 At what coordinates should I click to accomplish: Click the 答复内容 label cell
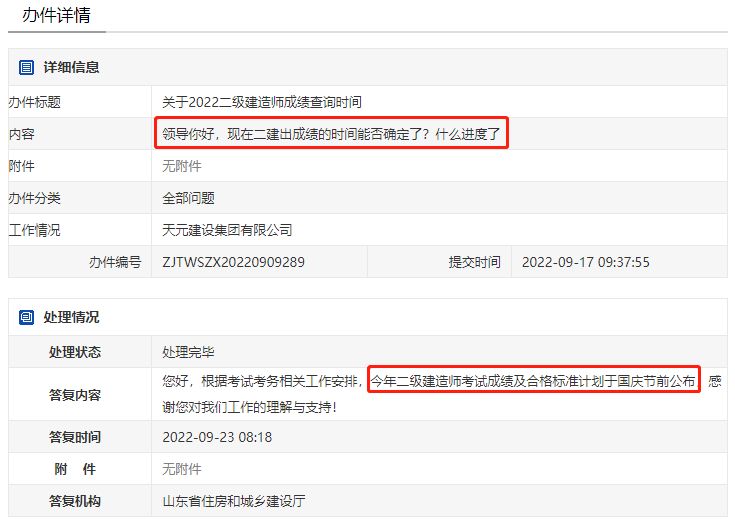pyautogui.click(x=75, y=394)
